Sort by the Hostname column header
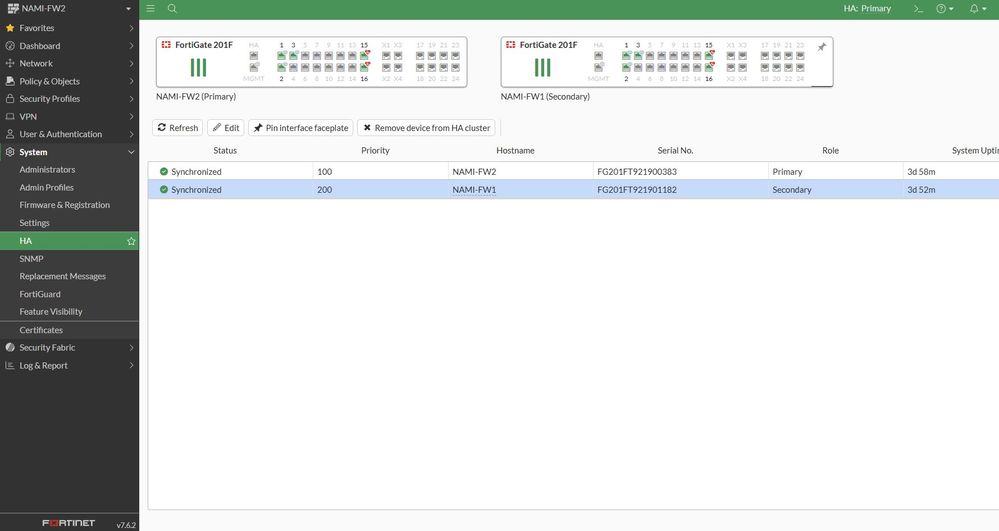This screenshot has width=999, height=531. (x=515, y=150)
